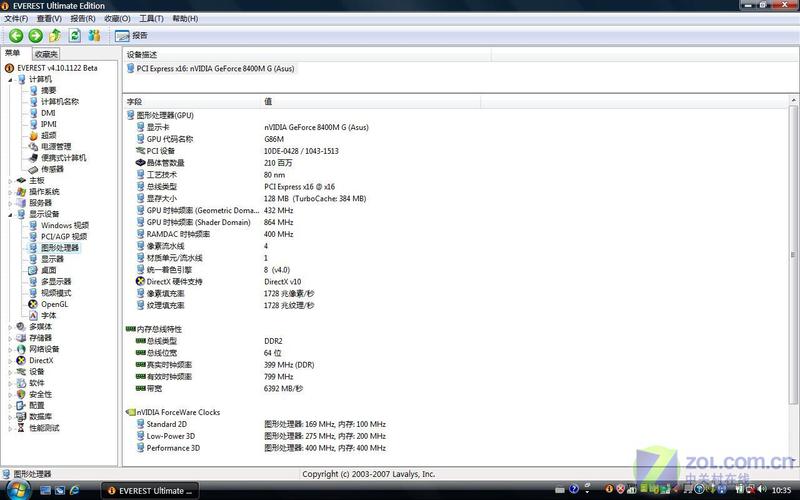Screen dimensions: 800x500
Task: Open the 工具(T) menu
Action: pos(152,18)
